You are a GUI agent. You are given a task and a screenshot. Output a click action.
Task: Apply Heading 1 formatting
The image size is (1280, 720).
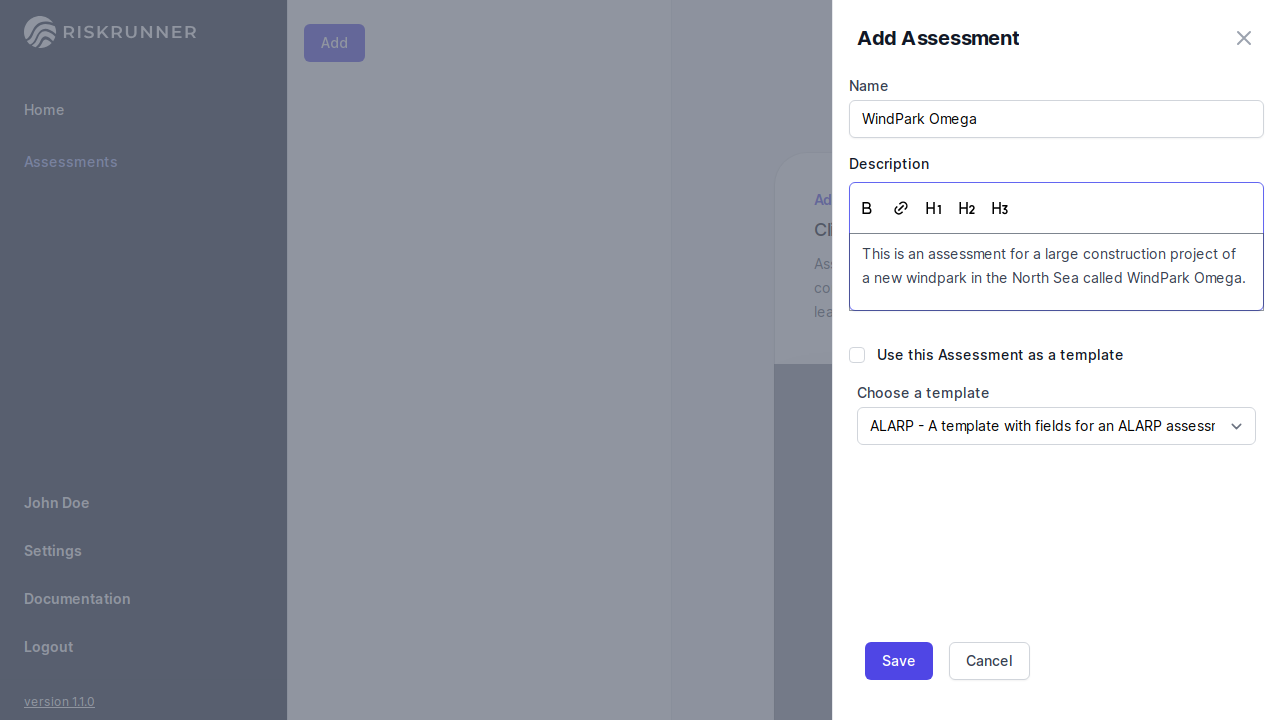click(933, 208)
